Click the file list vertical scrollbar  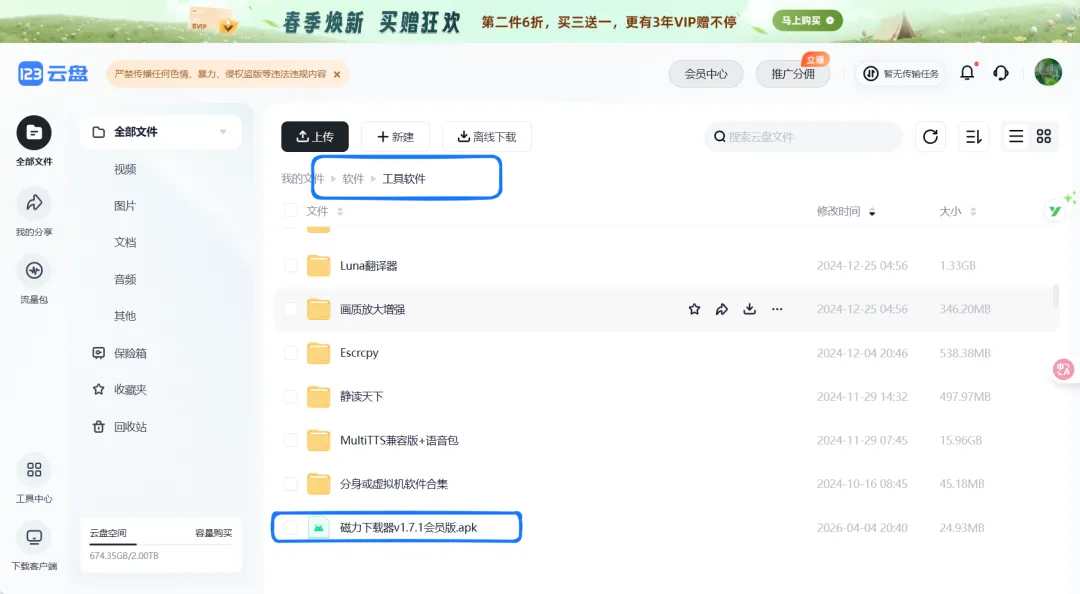pyautogui.click(x=1055, y=295)
